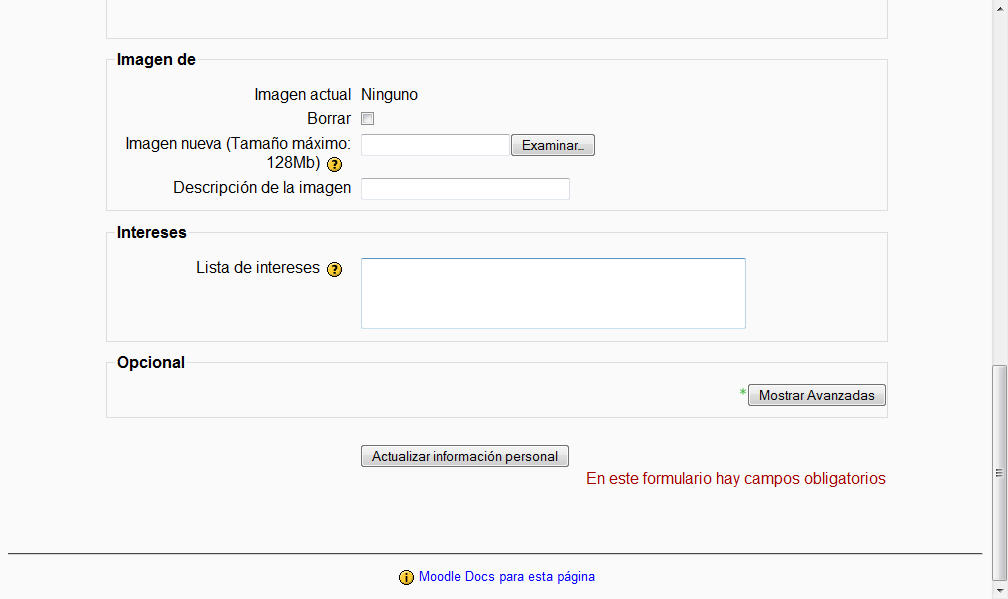Click the Descripción de la imagen field

point(465,189)
